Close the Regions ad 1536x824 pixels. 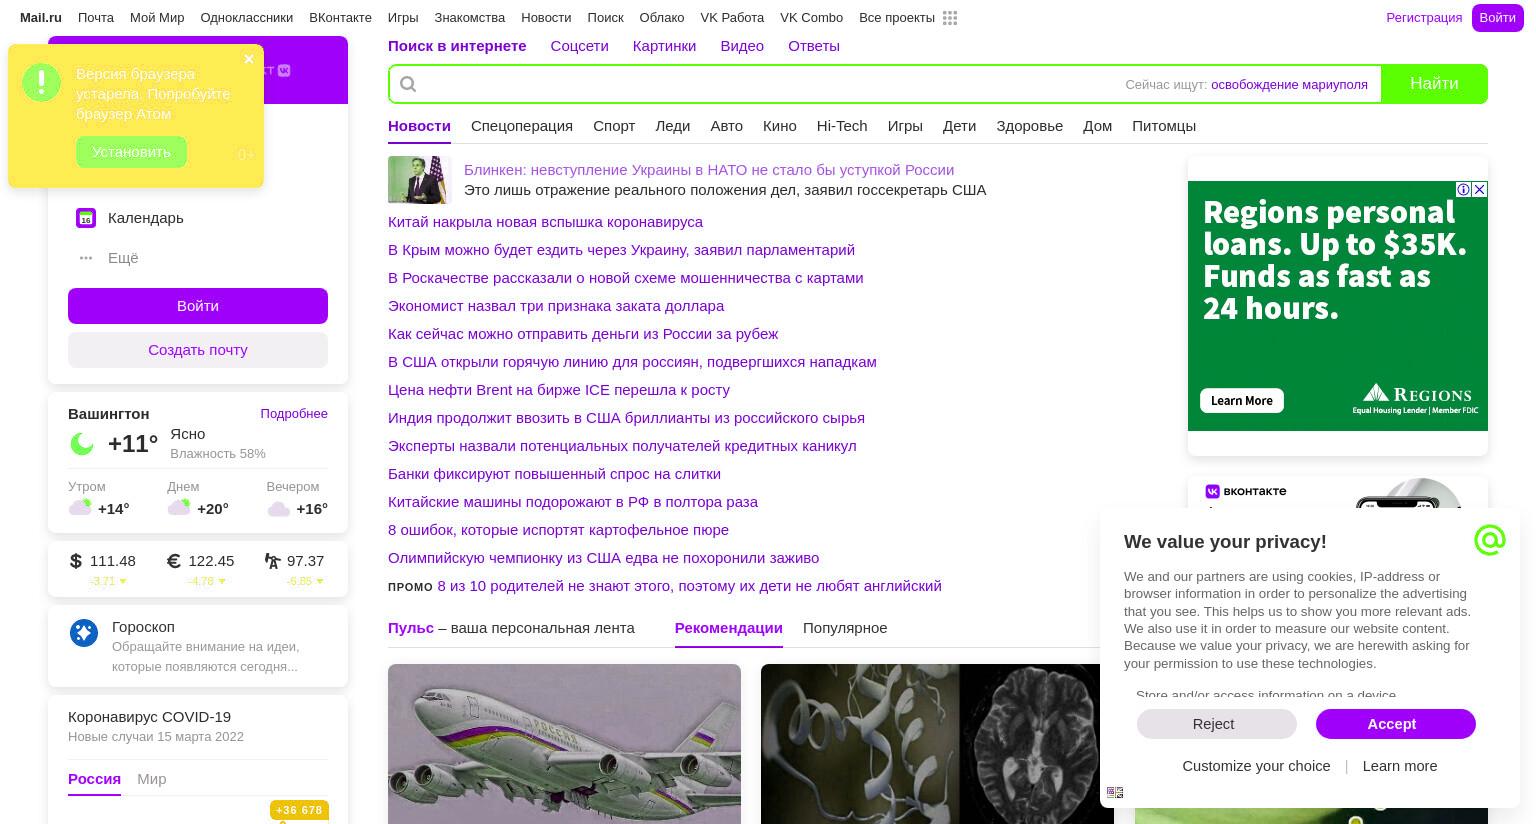1479,189
